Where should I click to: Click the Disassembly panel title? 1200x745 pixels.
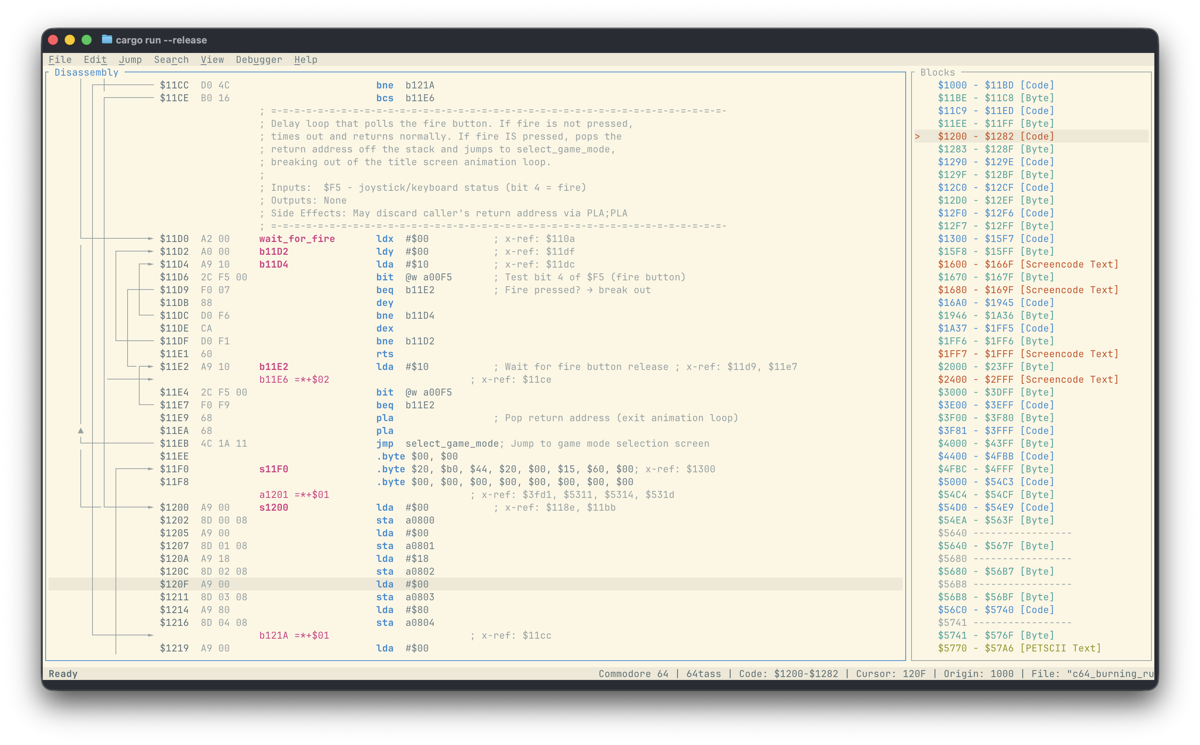(x=87, y=72)
